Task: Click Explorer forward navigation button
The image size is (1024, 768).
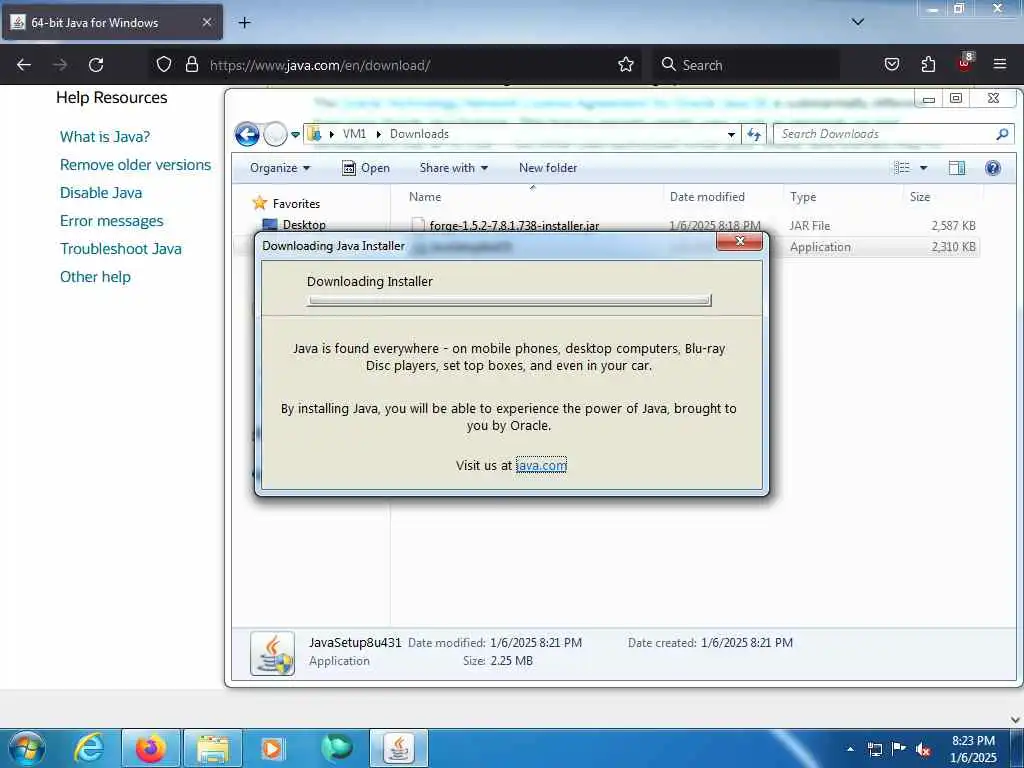Action: coord(276,135)
